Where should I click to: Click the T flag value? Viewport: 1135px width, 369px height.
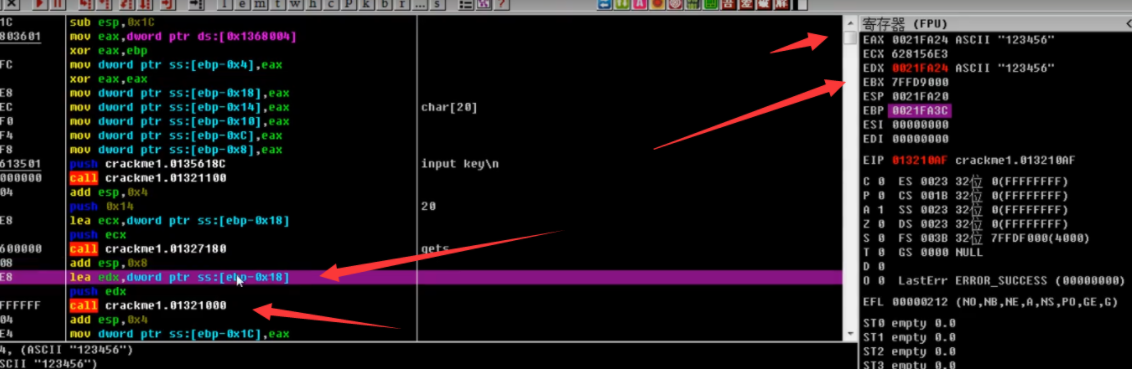point(882,252)
